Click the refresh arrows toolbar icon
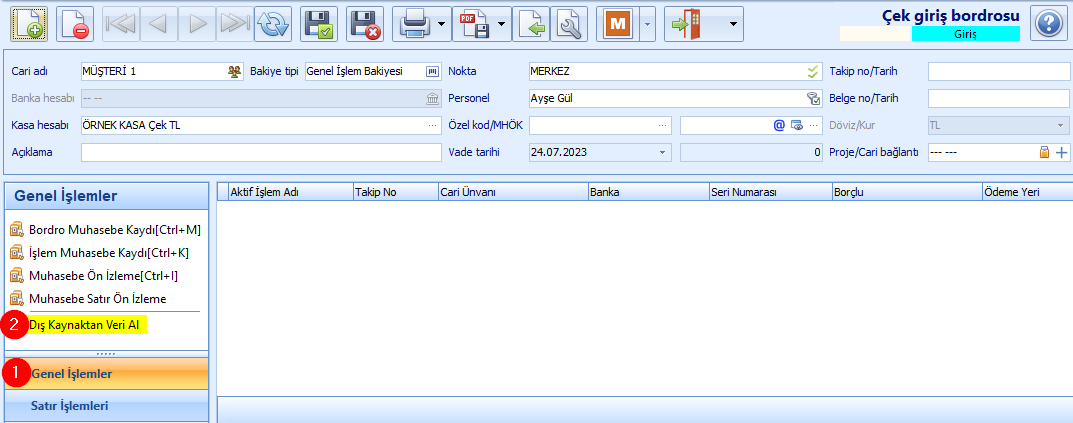This screenshot has width=1073, height=423. [272, 24]
